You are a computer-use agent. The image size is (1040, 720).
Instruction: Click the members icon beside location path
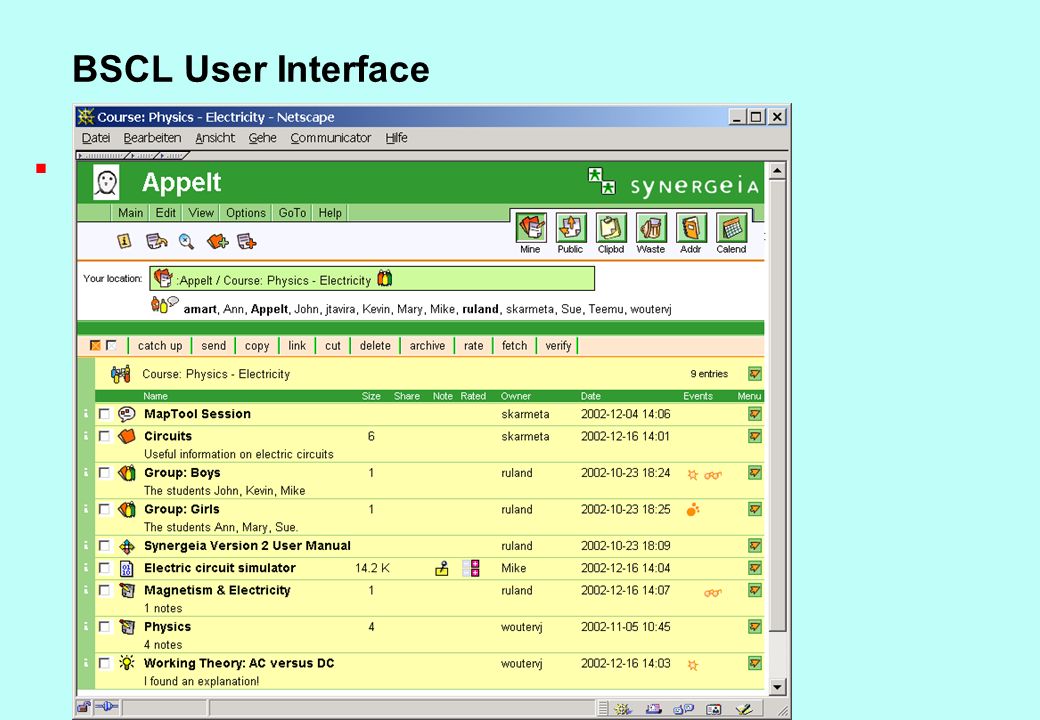[385, 278]
